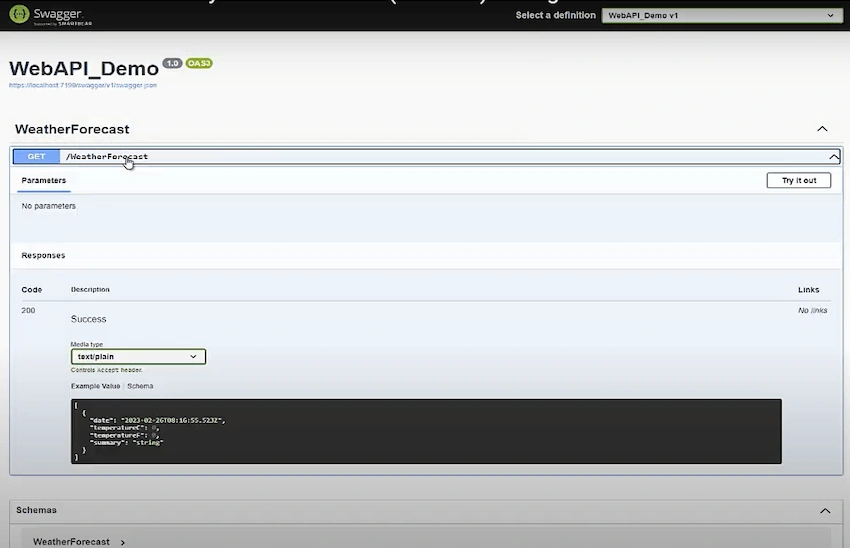Open the Media type text/plain dropdown
The width and height of the screenshot is (850, 548).
tap(138, 357)
